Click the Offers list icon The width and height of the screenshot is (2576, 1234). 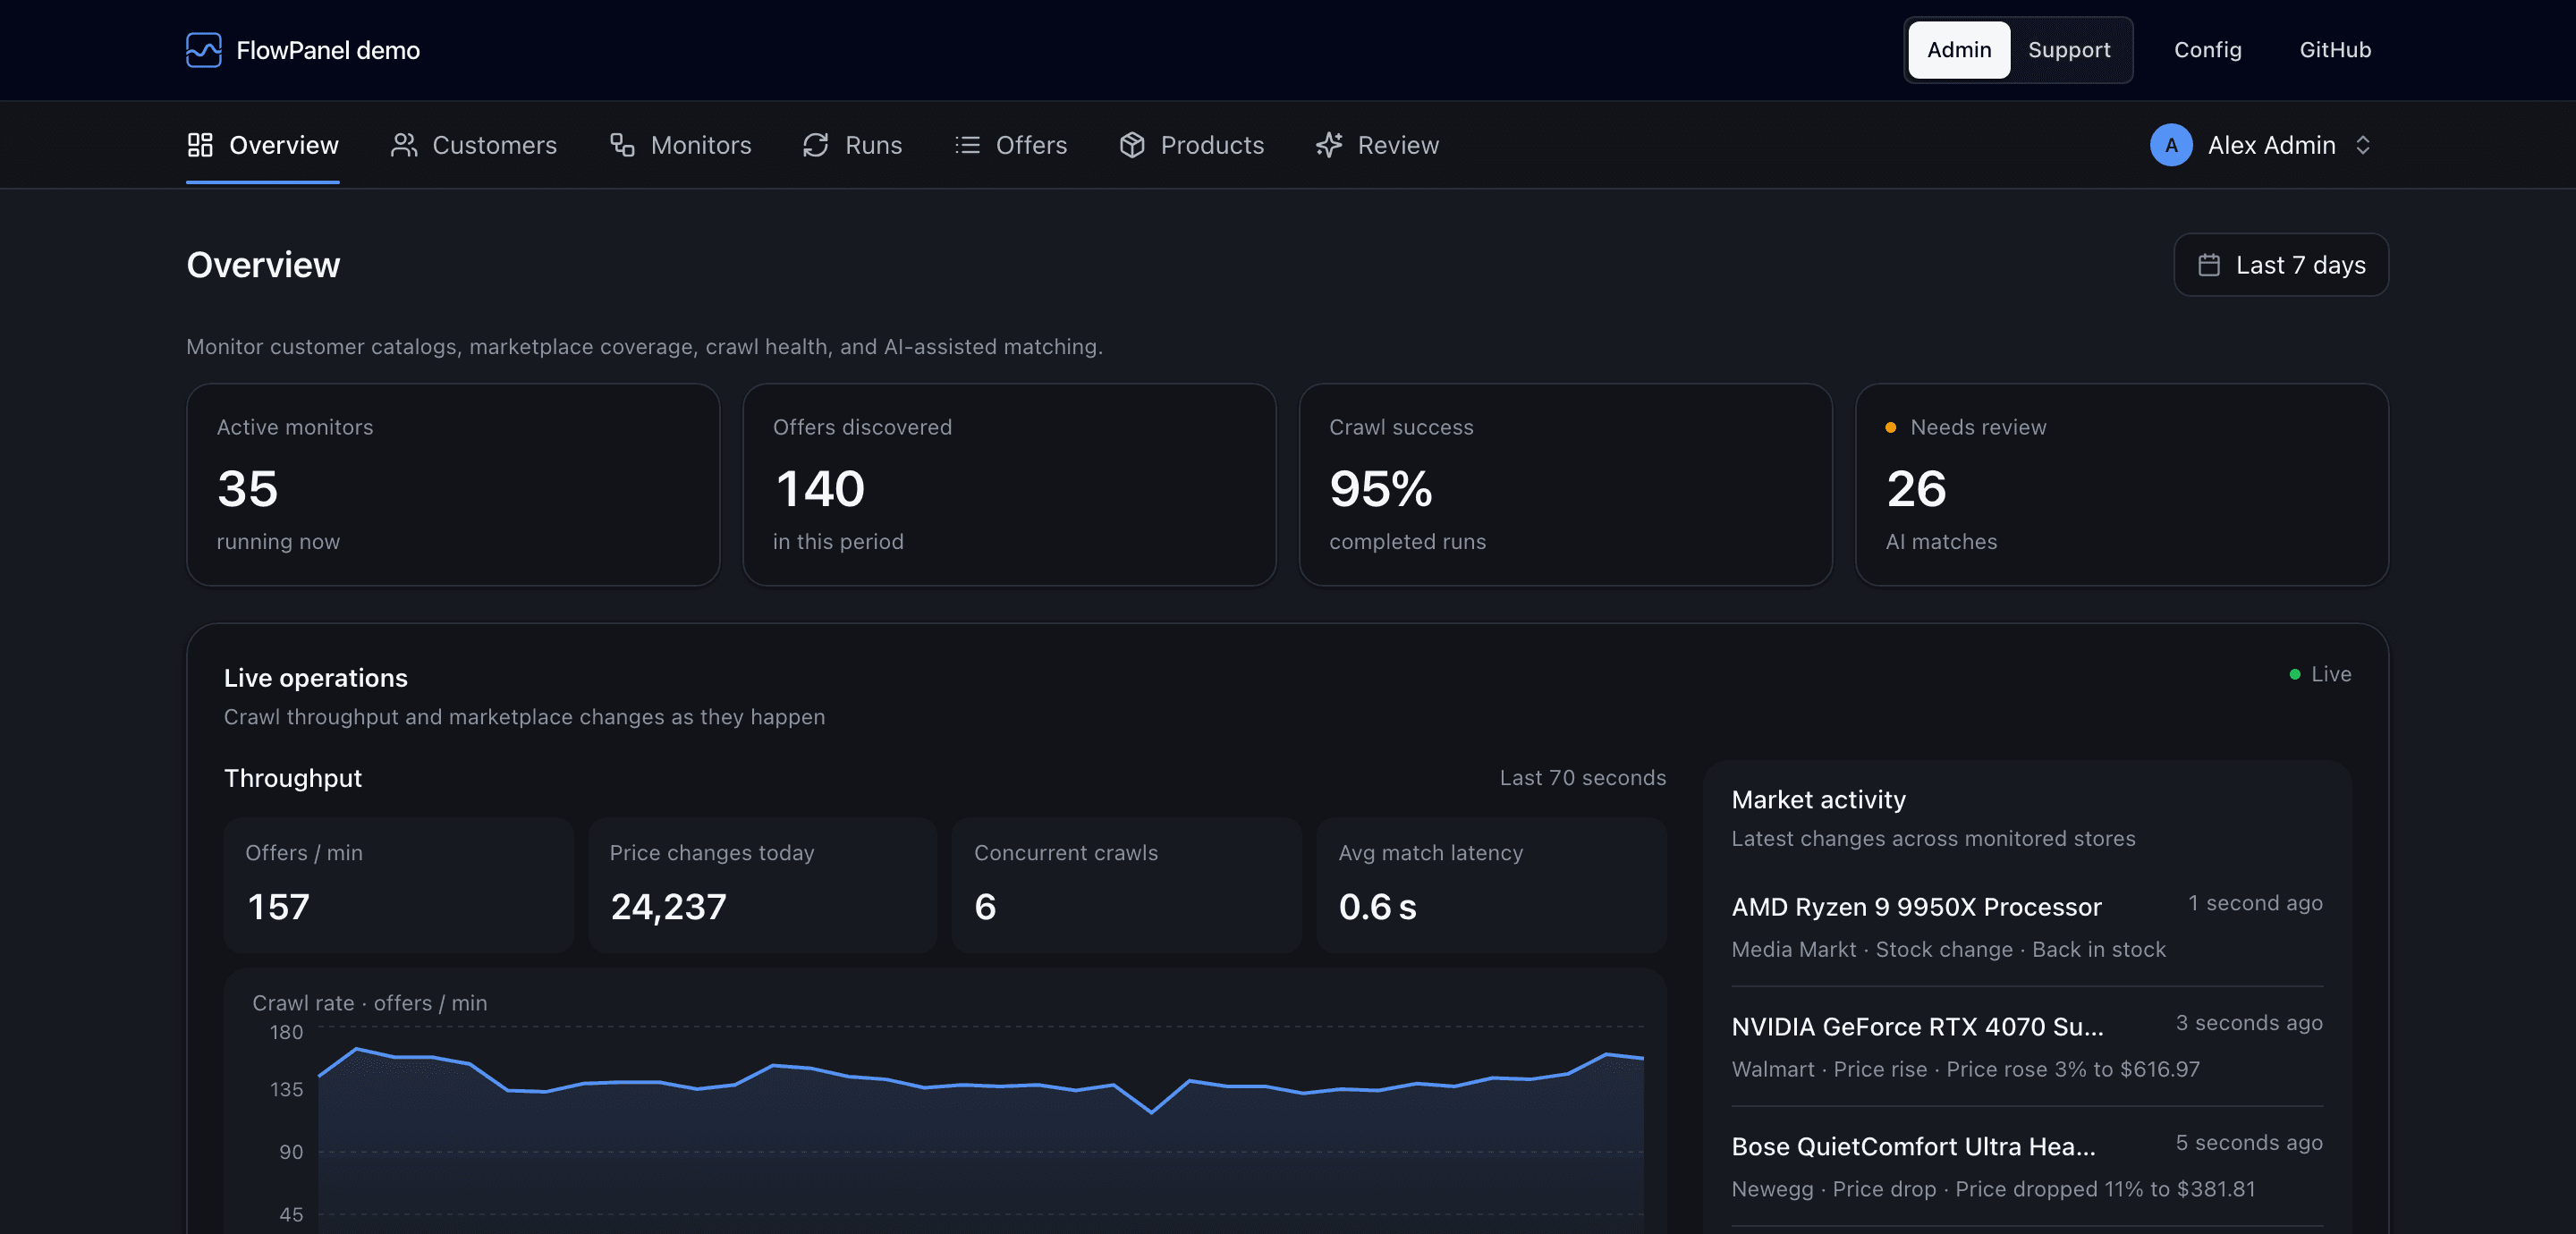[x=967, y=145]
